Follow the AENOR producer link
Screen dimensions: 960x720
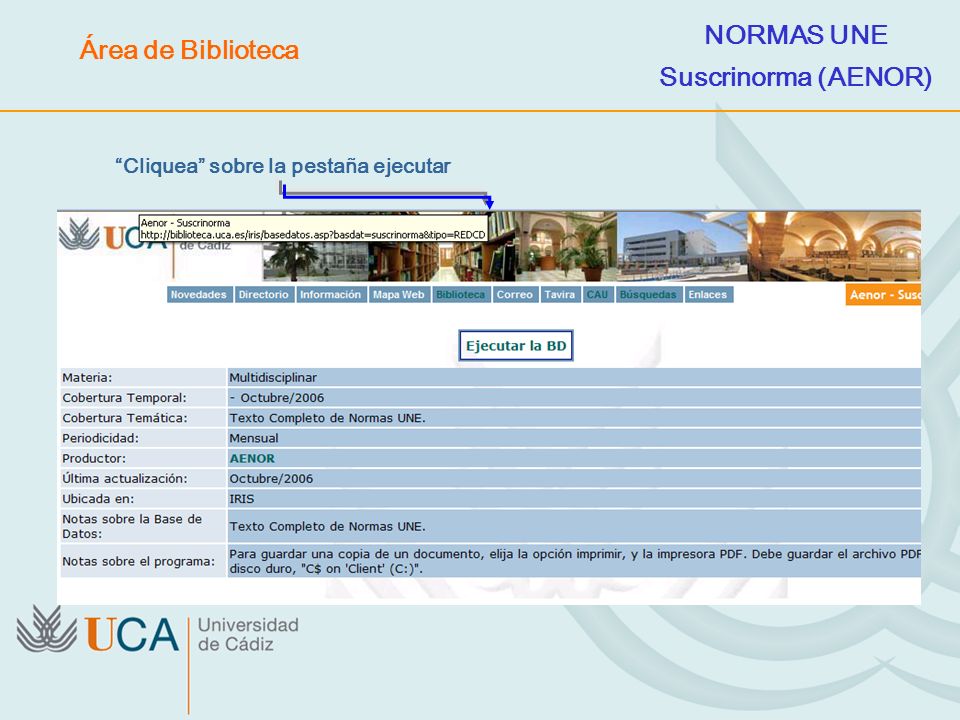[252, 459]
